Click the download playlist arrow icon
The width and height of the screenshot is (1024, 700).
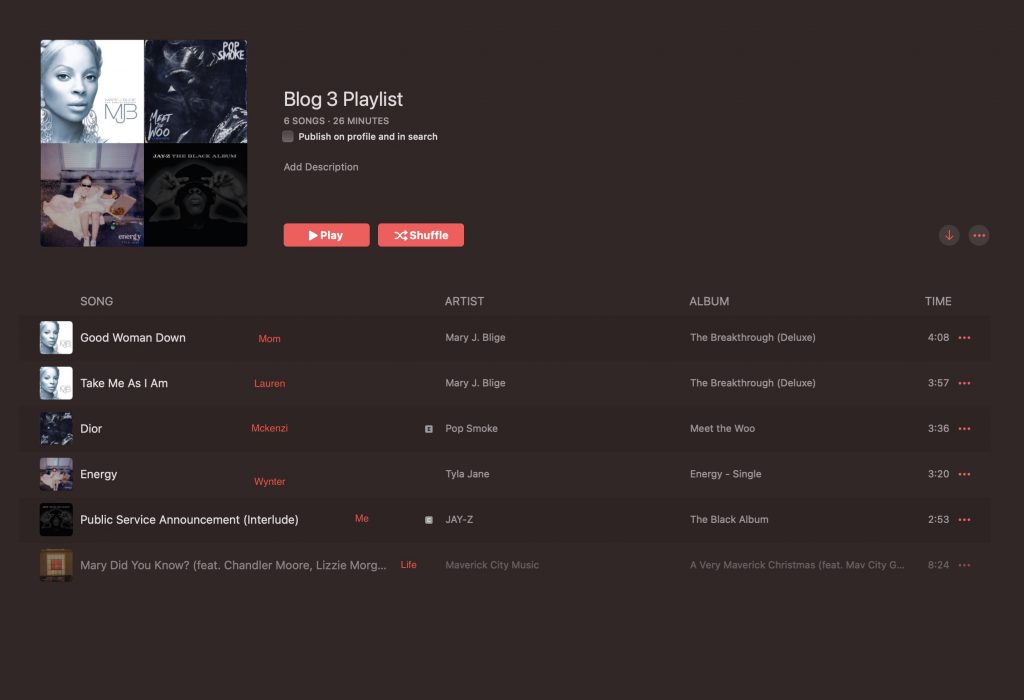point(949,235)
